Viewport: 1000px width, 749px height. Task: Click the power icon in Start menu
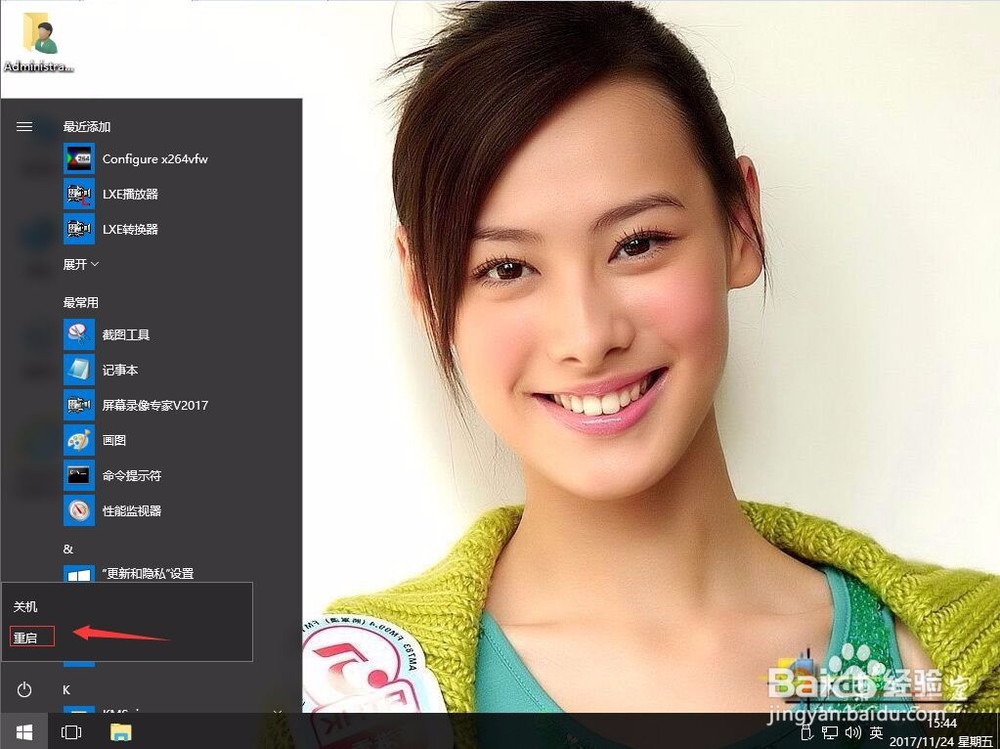(x=24, y=690)
